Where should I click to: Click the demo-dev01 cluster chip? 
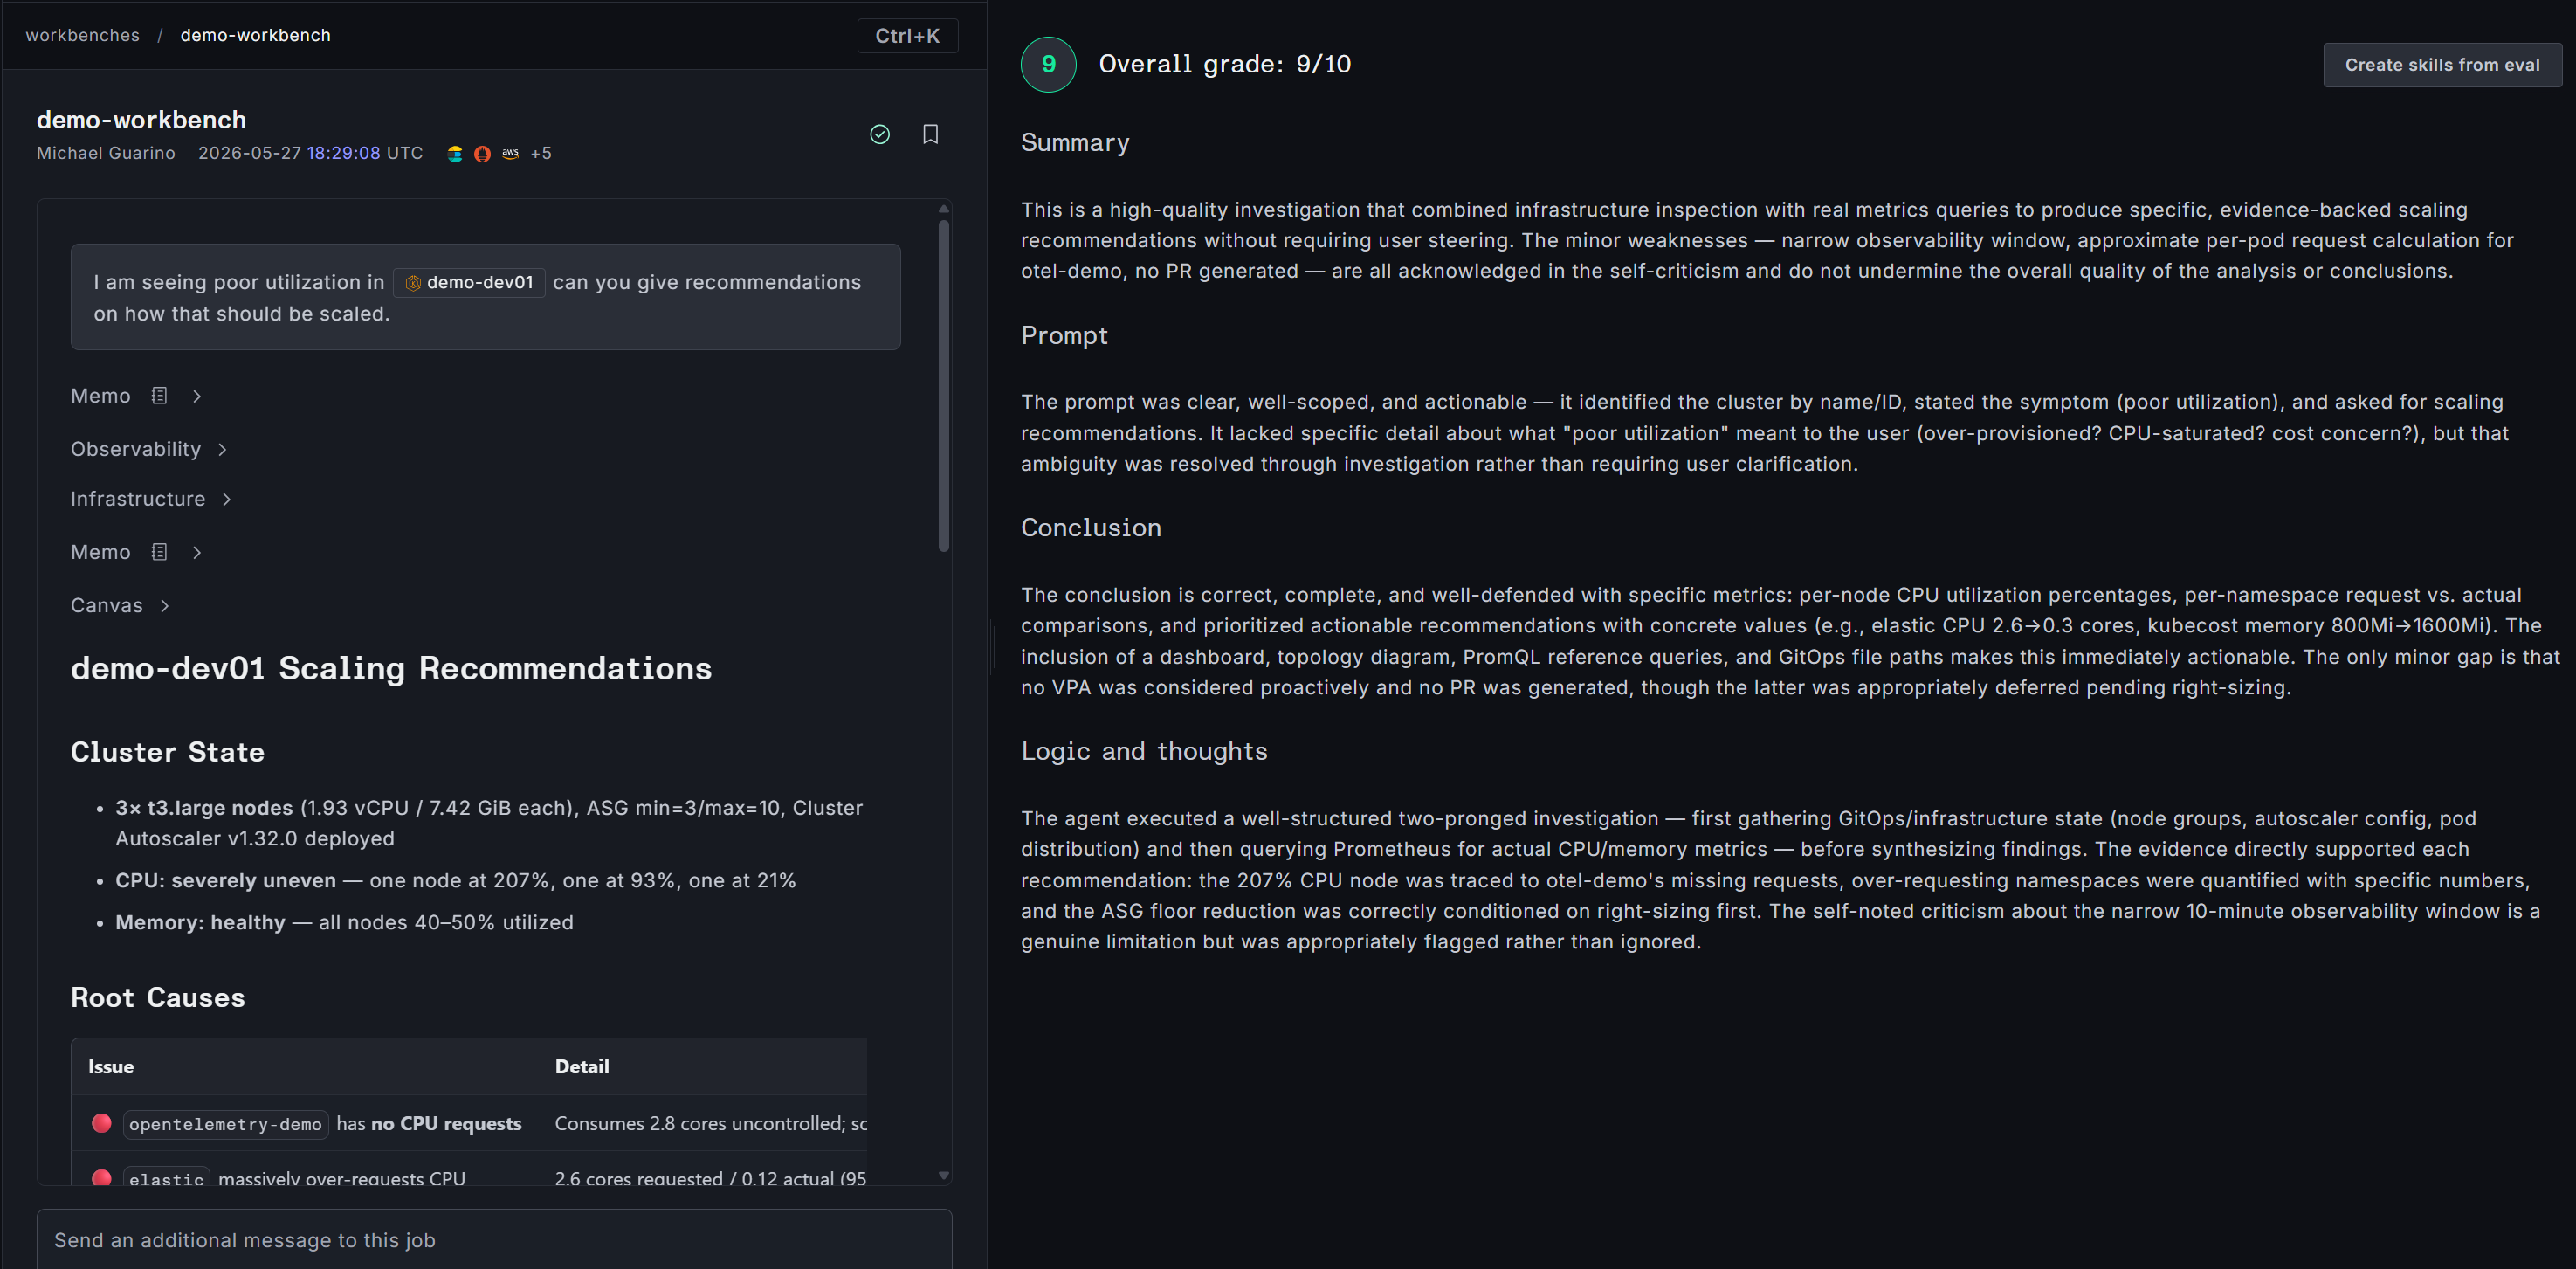click(x=469, y=283)
